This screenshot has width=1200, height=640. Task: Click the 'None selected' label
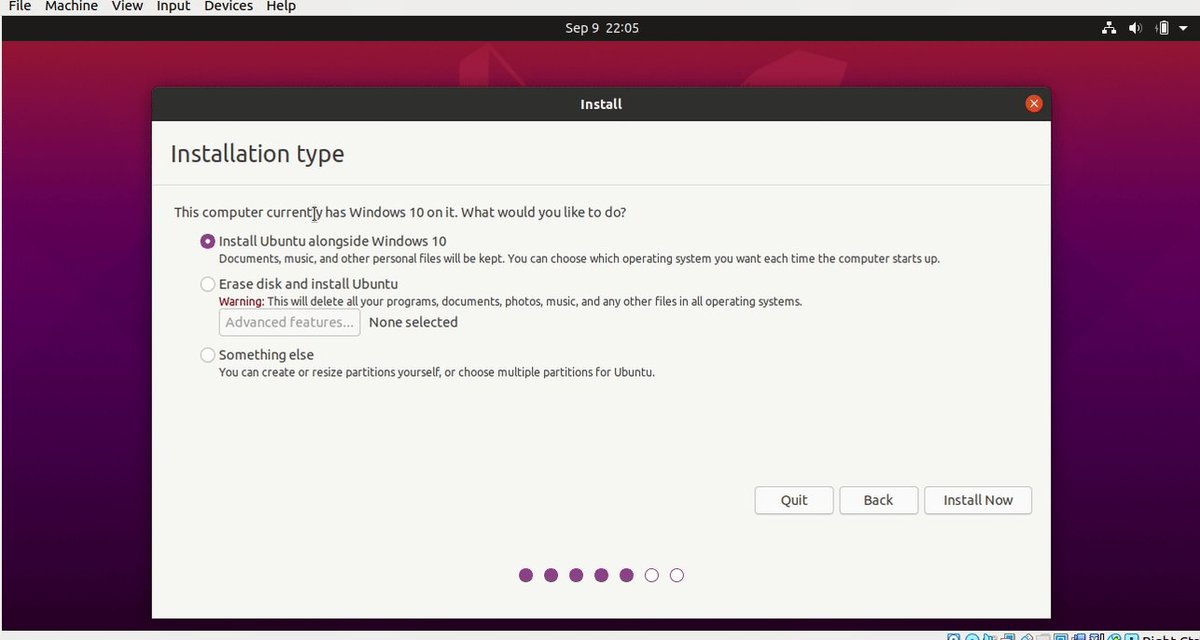click(413, 322)
